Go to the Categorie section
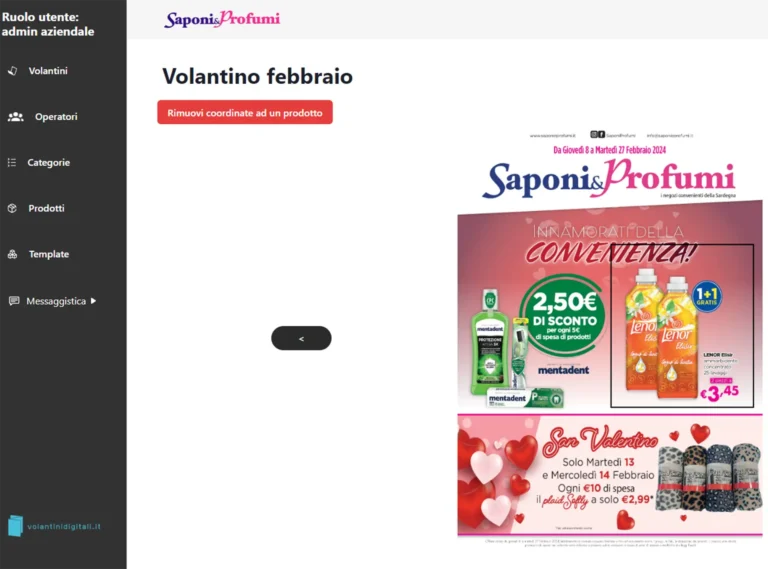768x569 pixels. [48, 163]
